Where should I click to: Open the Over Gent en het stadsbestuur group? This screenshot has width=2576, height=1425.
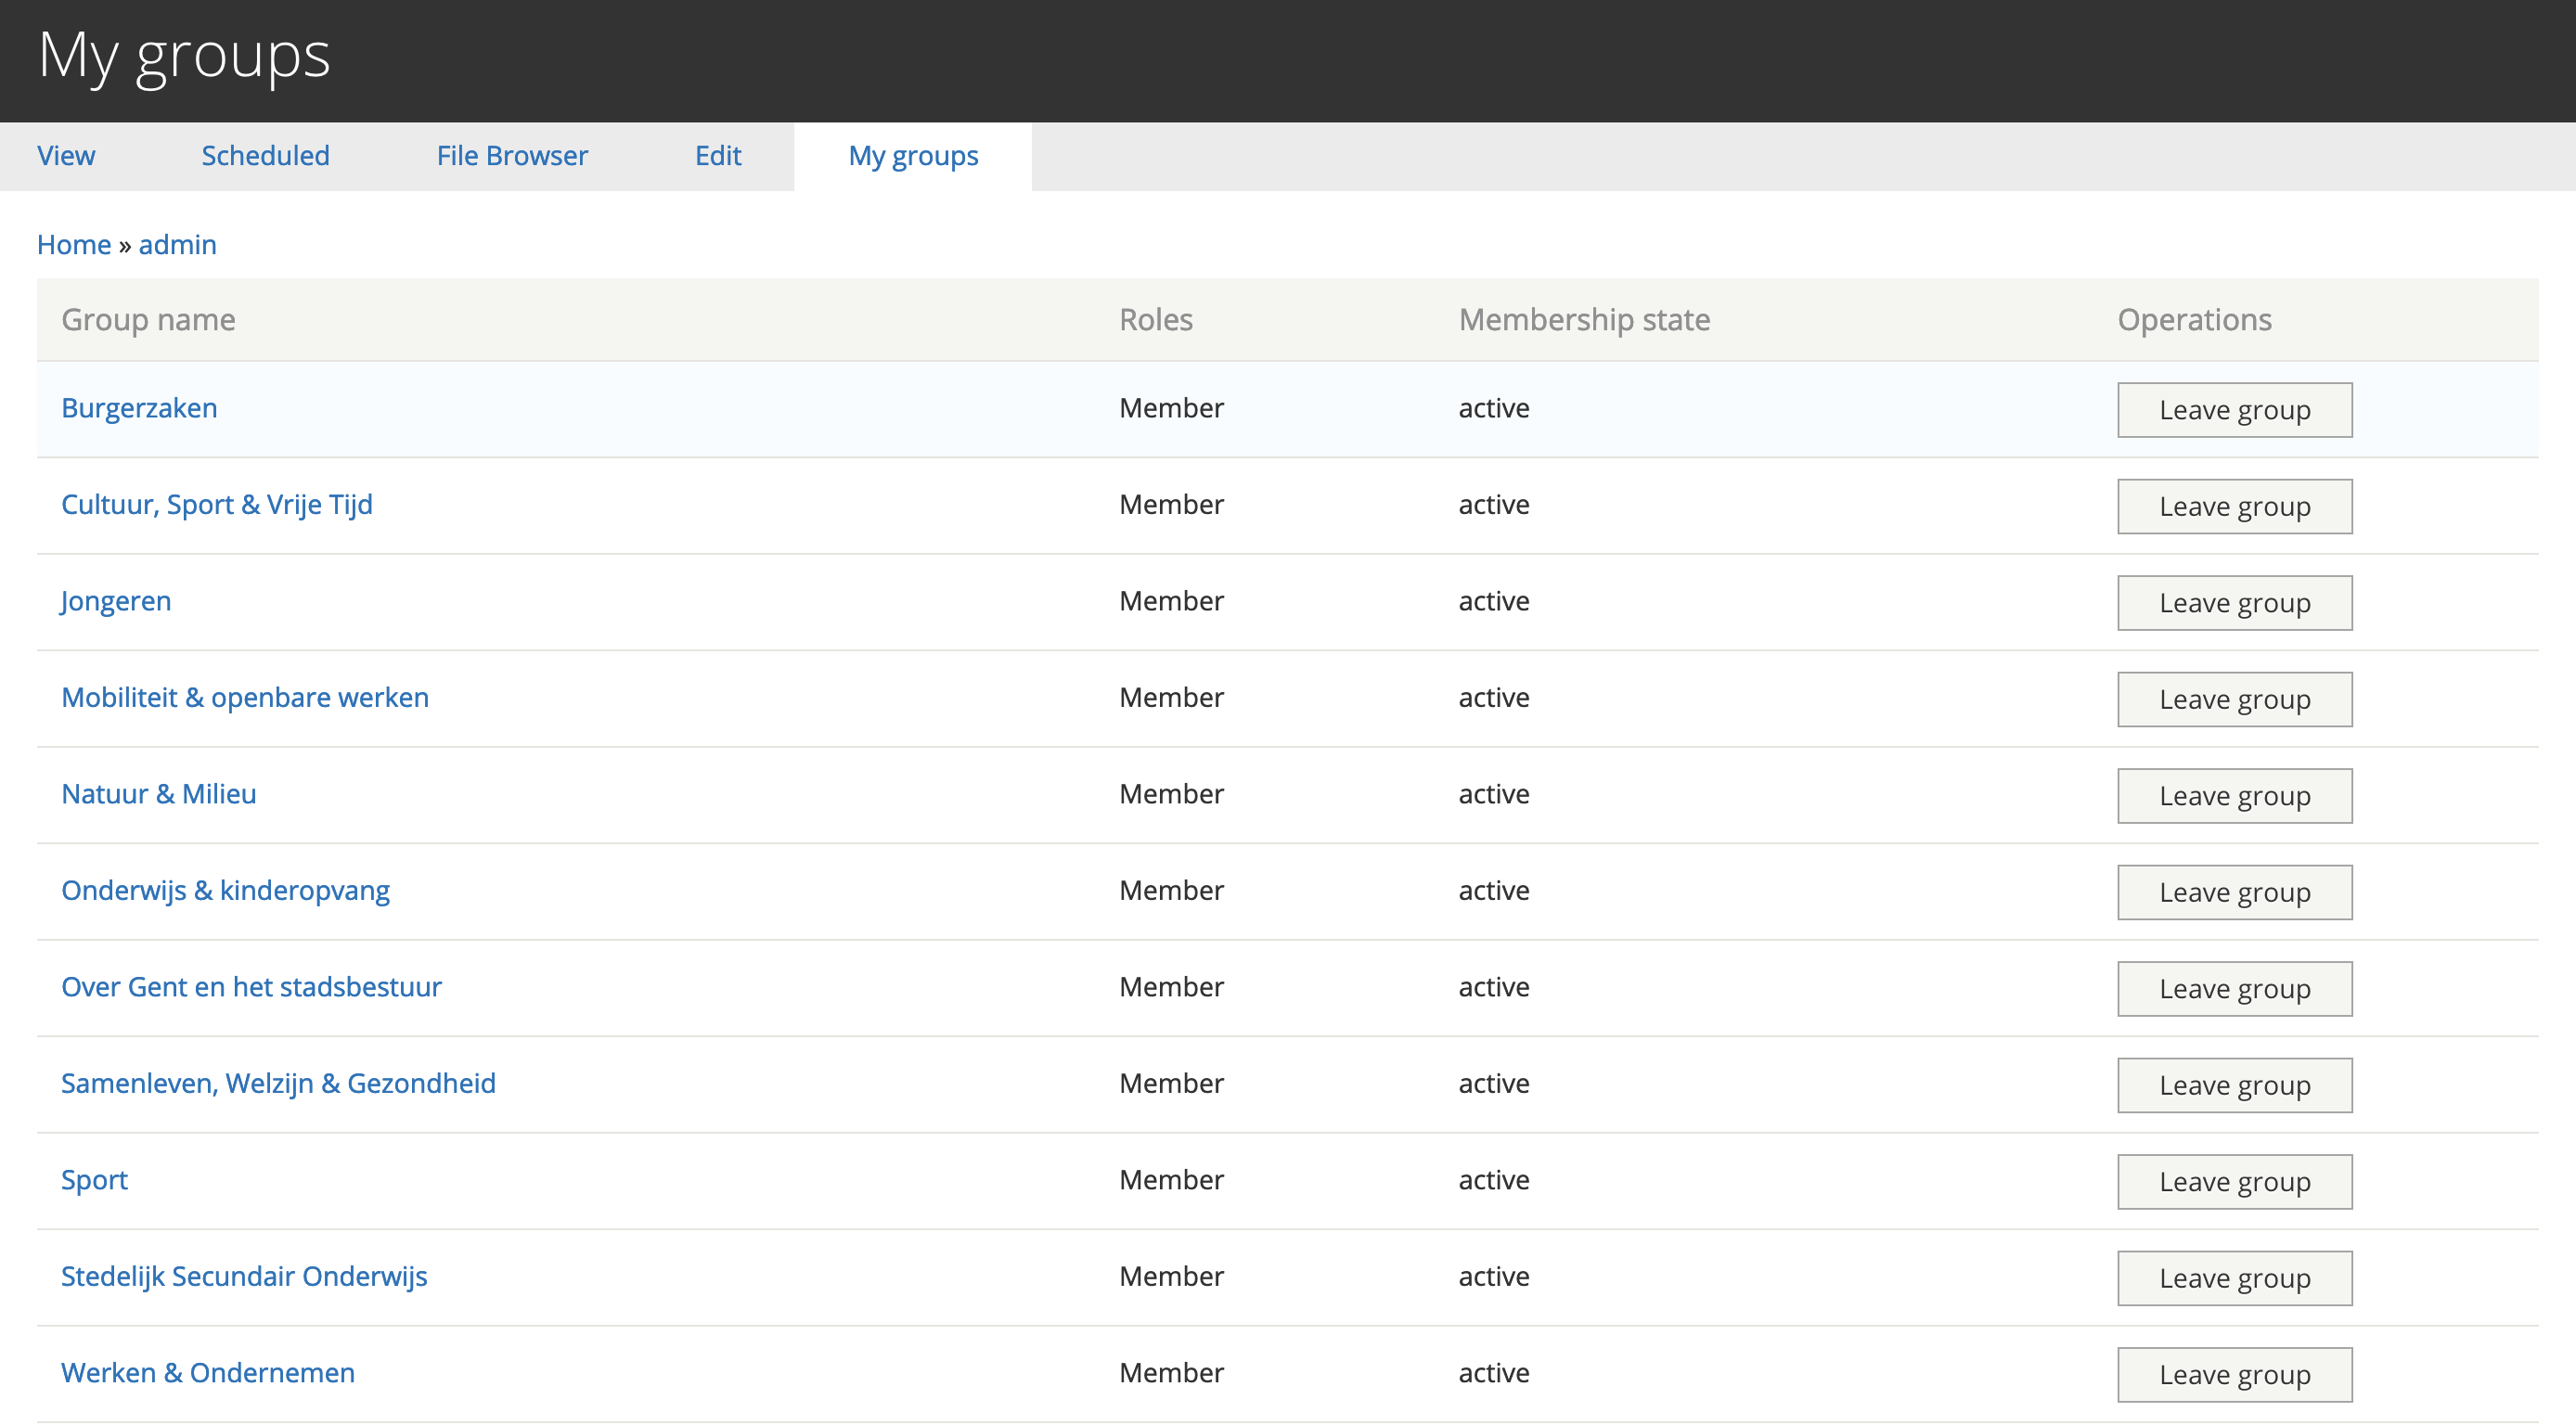pos(251,987)
